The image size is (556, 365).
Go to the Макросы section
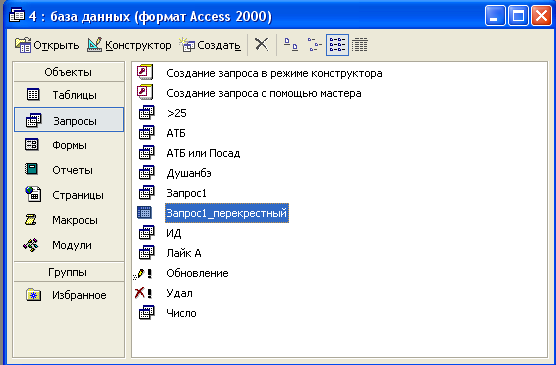[x=69, y=220]
